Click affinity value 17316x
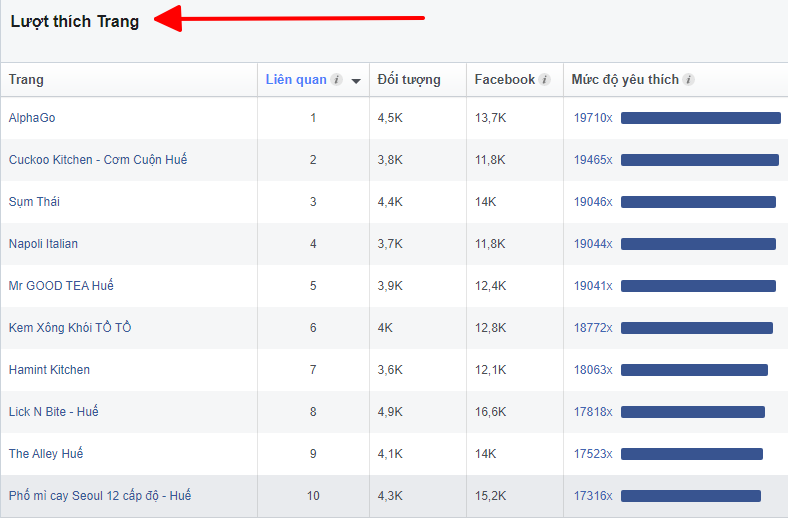The height and width of the screenshot is (518, 788). [x=593, y=495]
